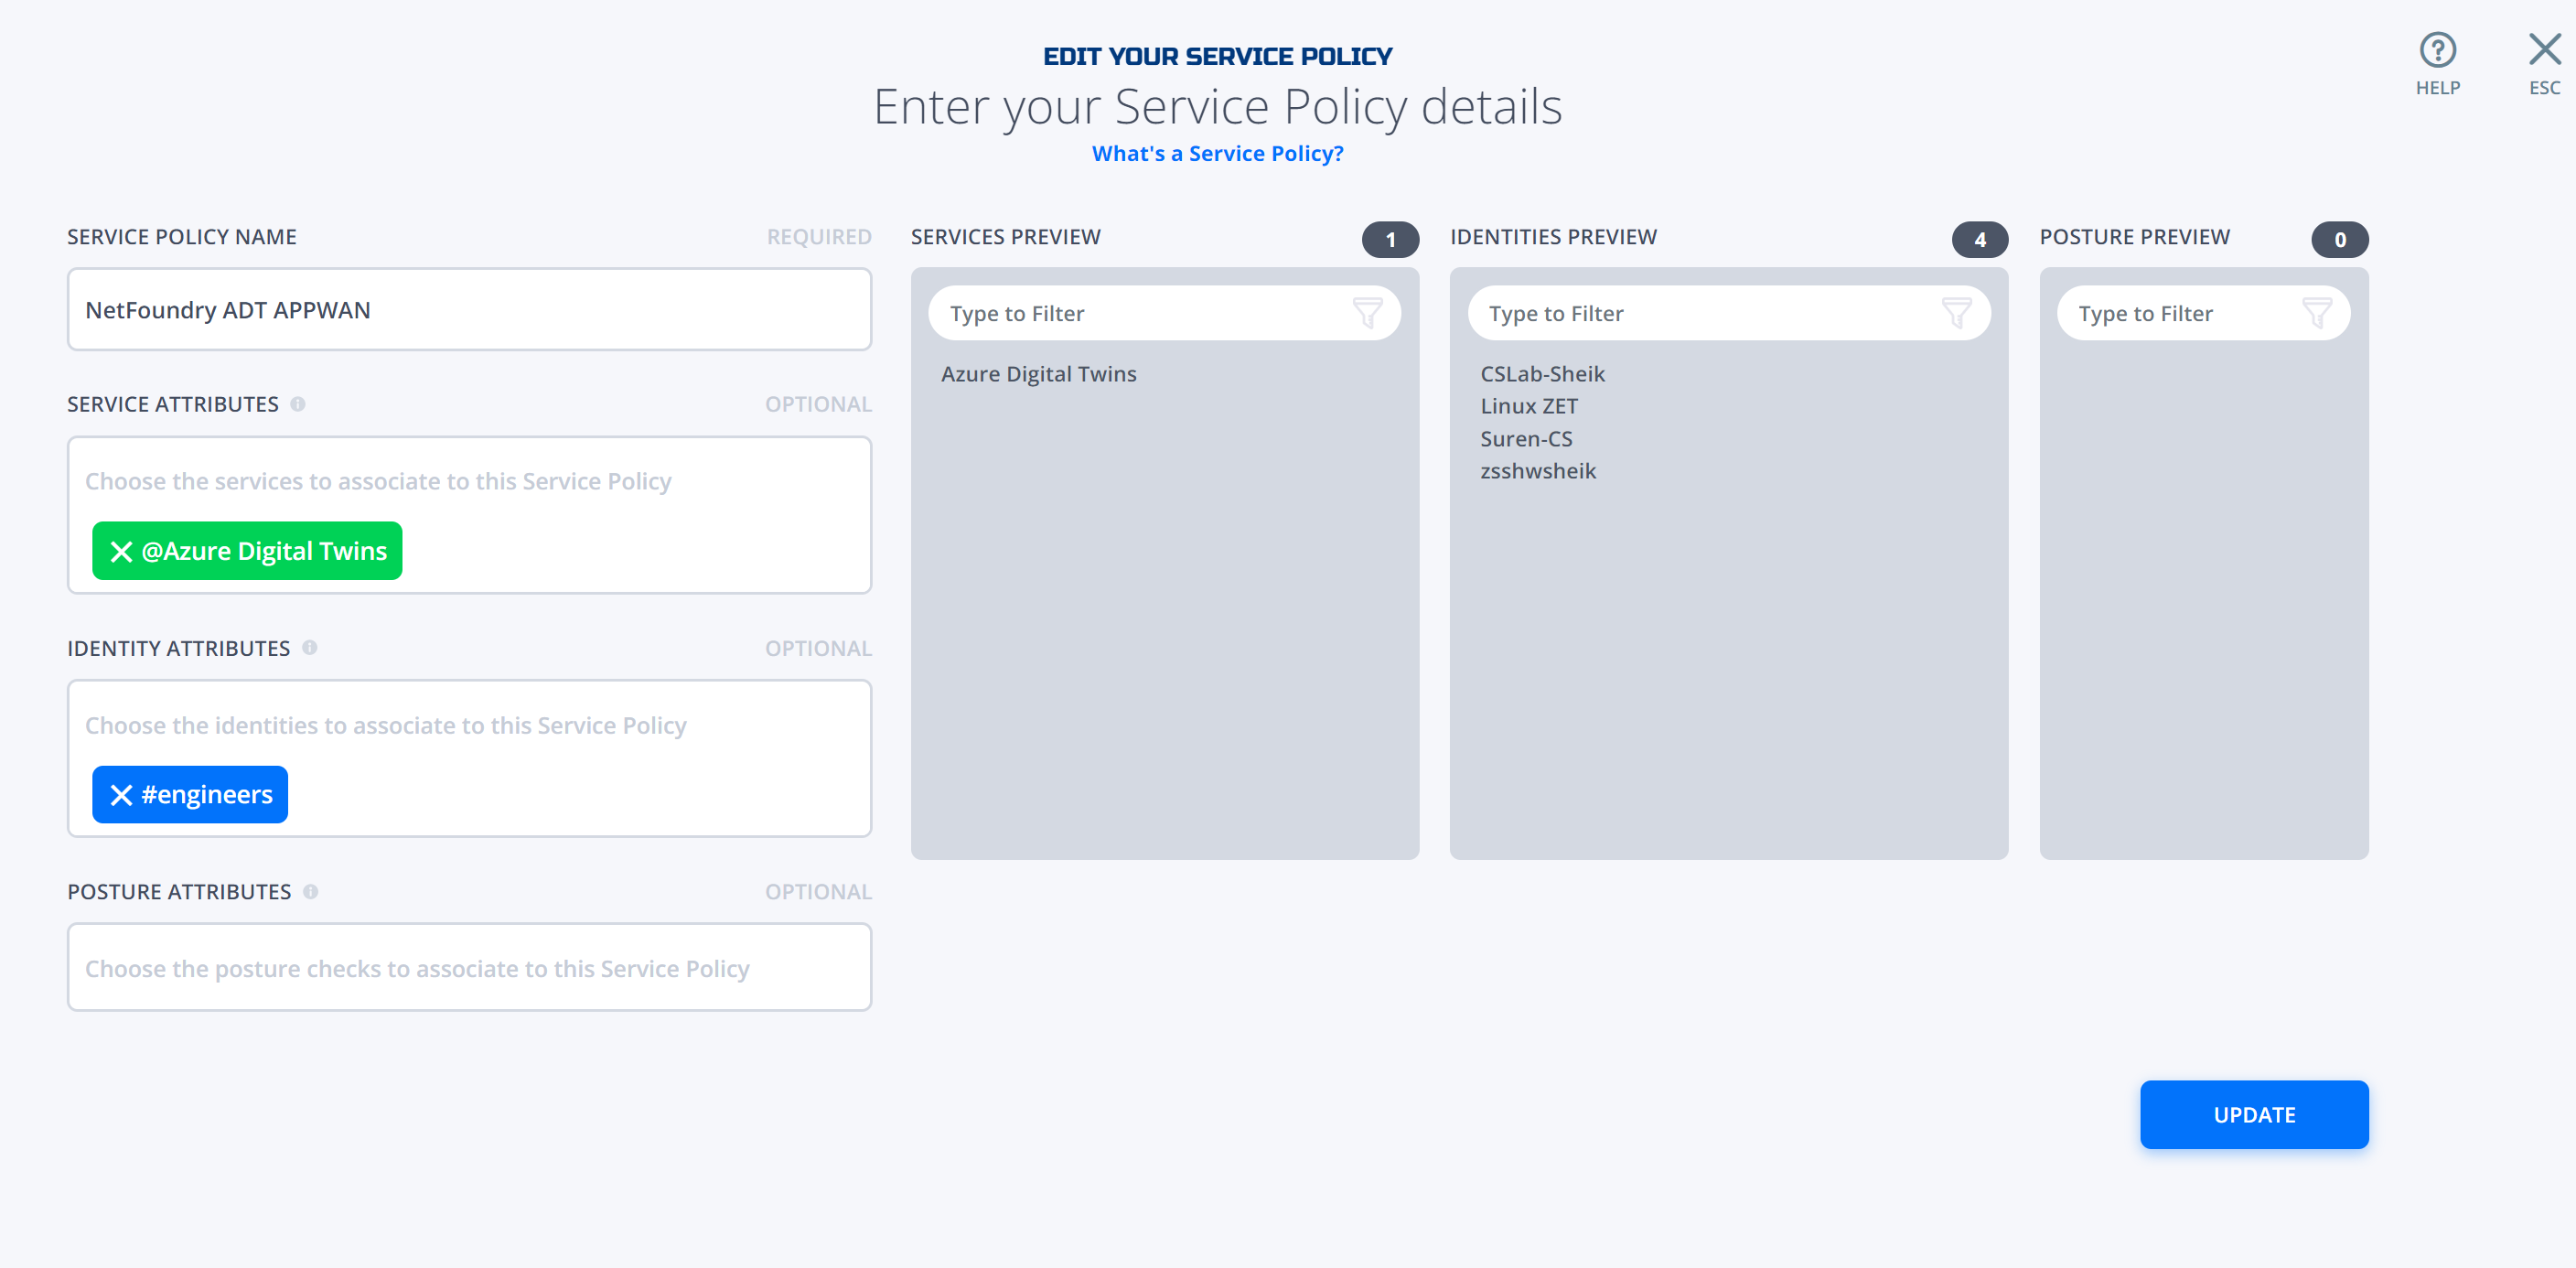Open the Help icon
Viewport: 2576px width, 1268px height.
[x=2437, y=50]
